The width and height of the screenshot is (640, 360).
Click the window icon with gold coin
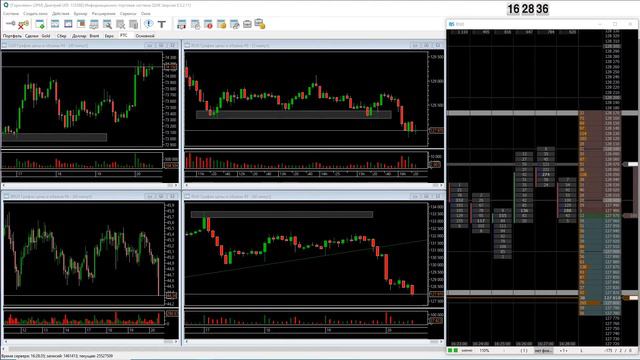click(221, 24)
